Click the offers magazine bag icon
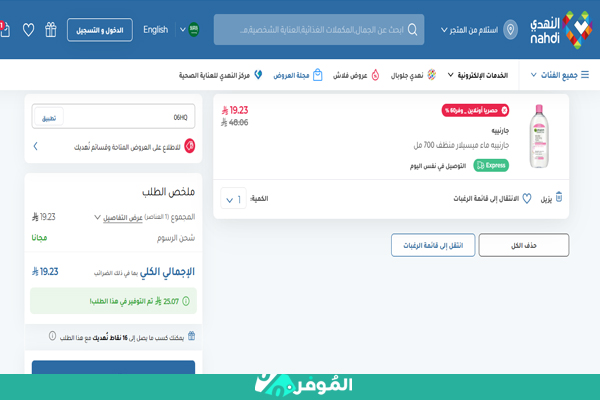Image resolution: width=600 pixels, height=400 pixels. pos(318,75)
